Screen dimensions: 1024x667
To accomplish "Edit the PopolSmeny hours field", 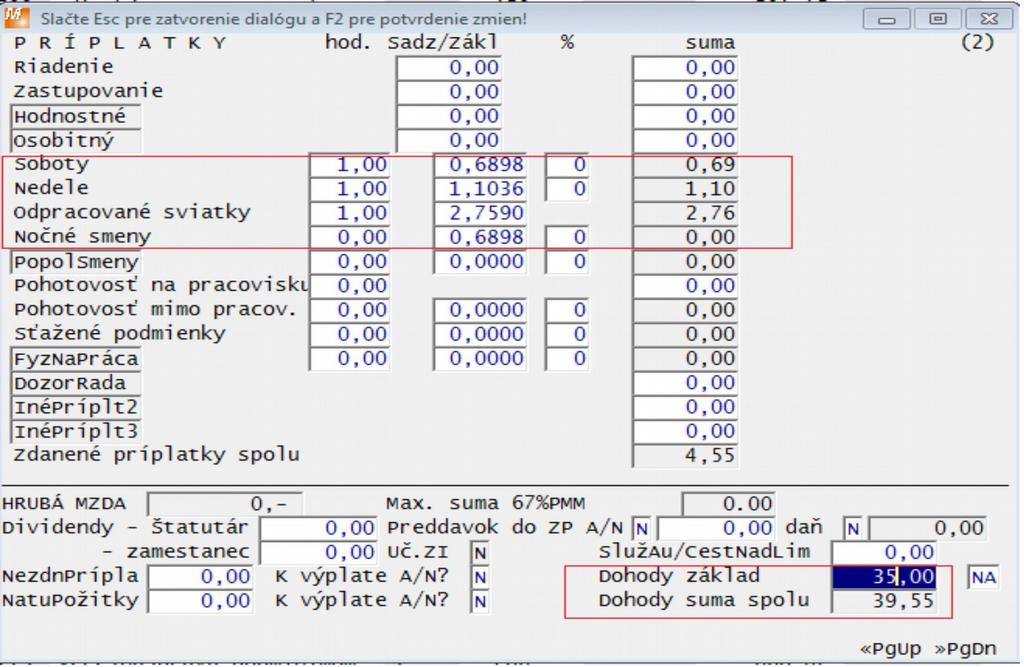I will tap(349, 261).
